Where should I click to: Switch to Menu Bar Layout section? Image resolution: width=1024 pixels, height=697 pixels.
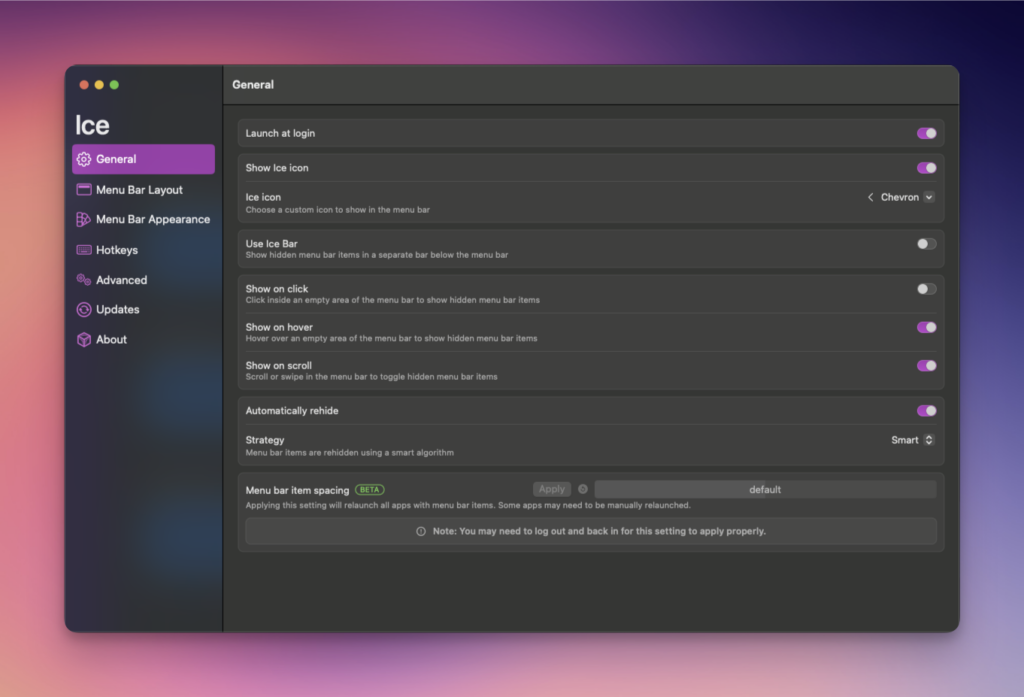(143, 189)
